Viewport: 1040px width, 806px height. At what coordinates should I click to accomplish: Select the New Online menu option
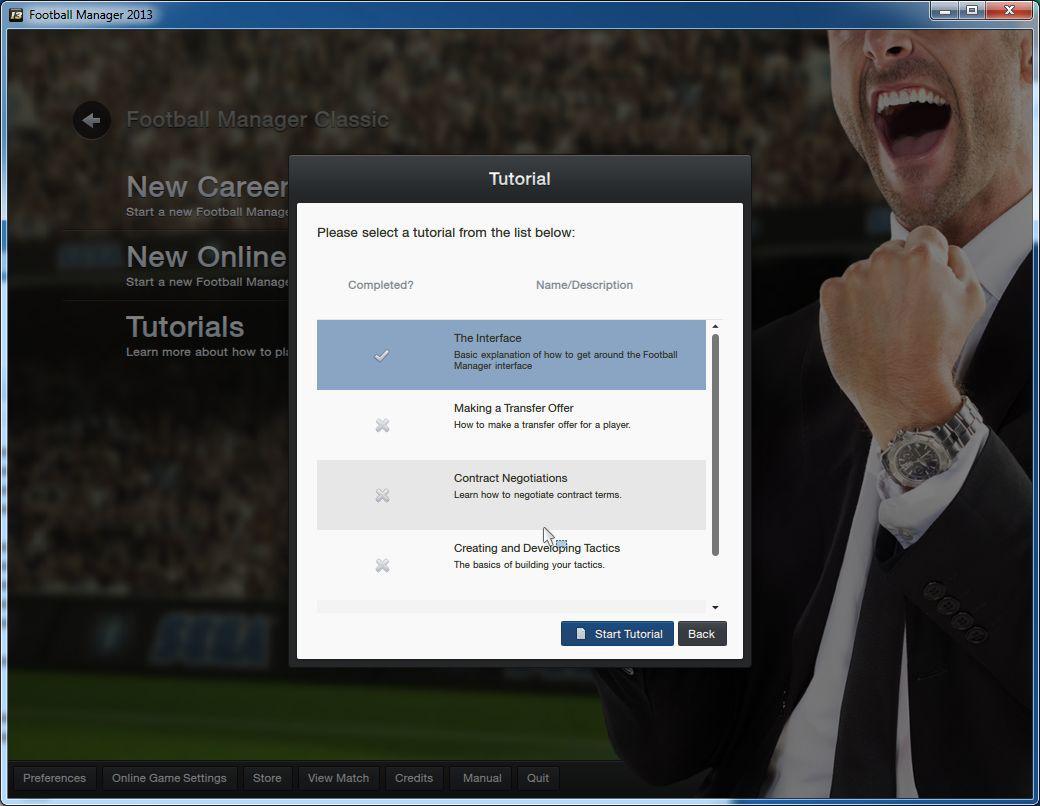tap(207, 265)
